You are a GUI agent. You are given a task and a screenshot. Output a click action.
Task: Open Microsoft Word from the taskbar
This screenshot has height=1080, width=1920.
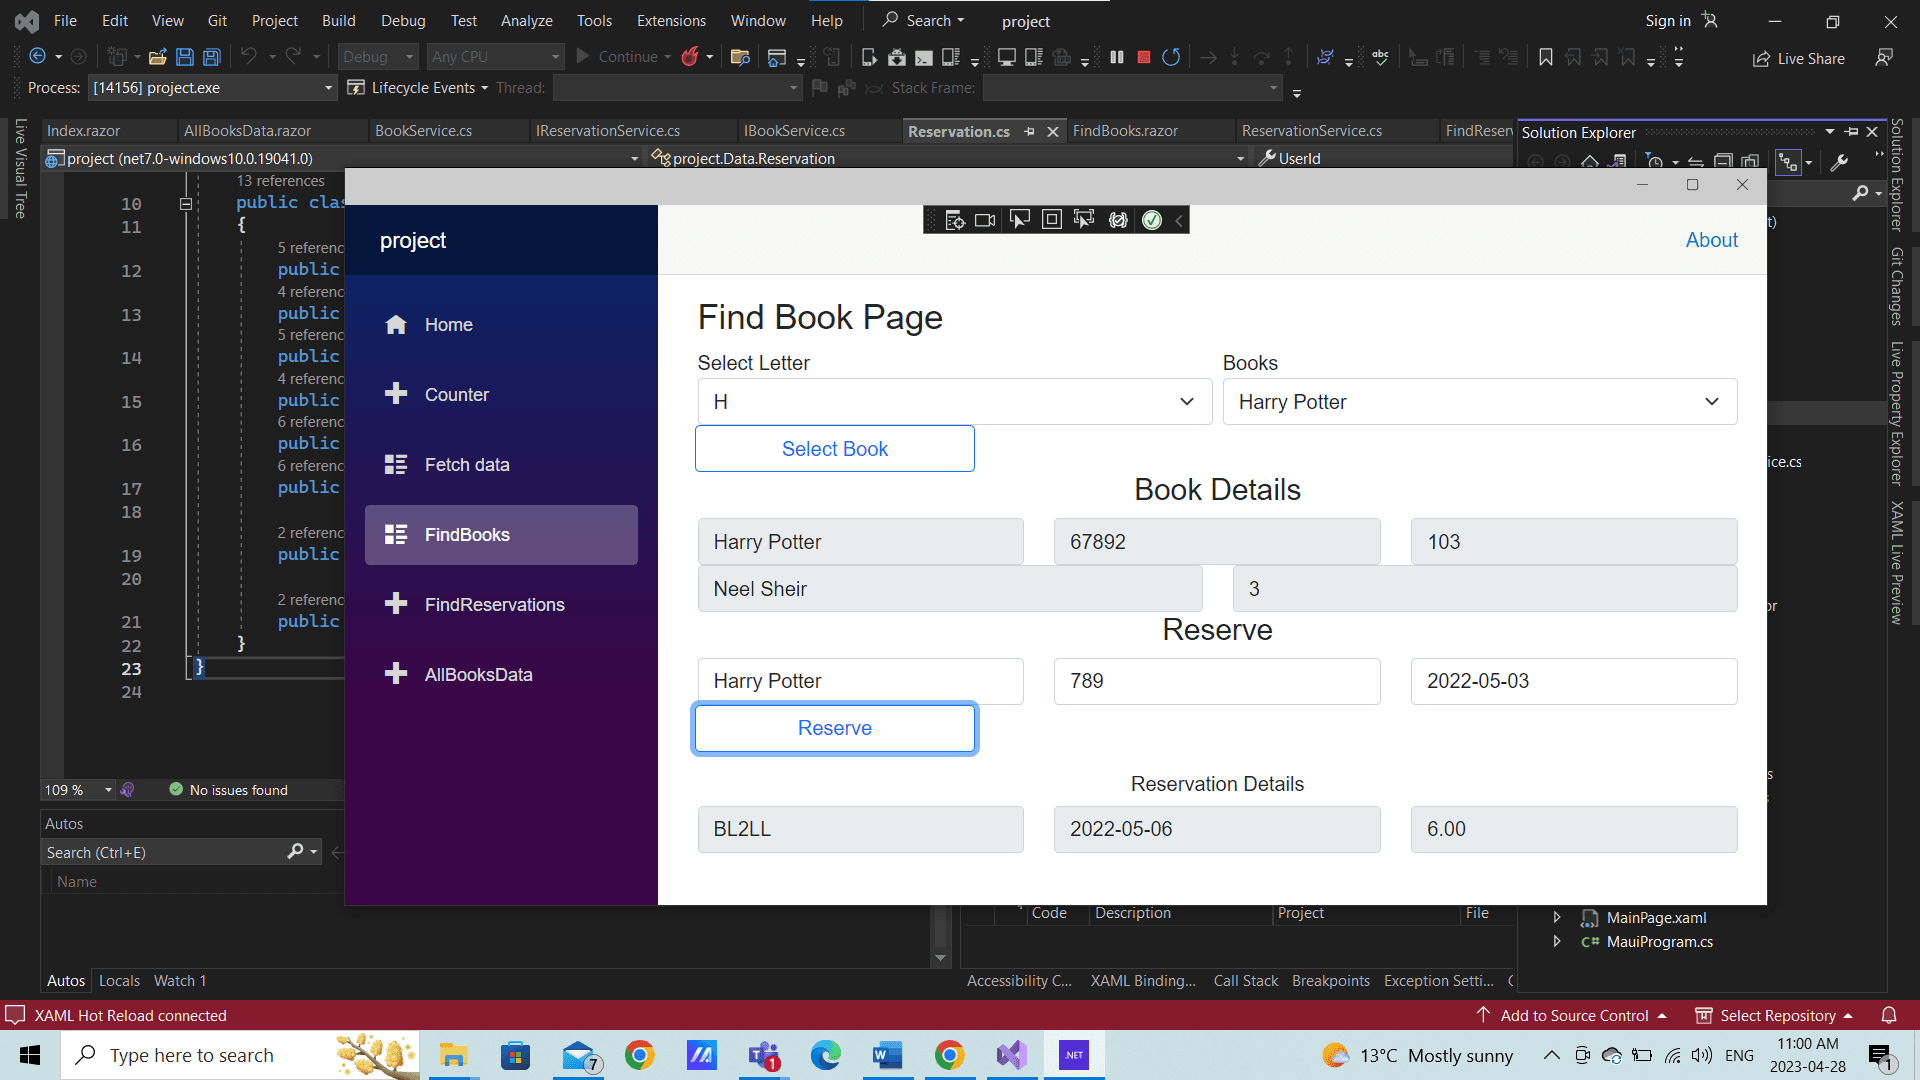[887, 1055]
